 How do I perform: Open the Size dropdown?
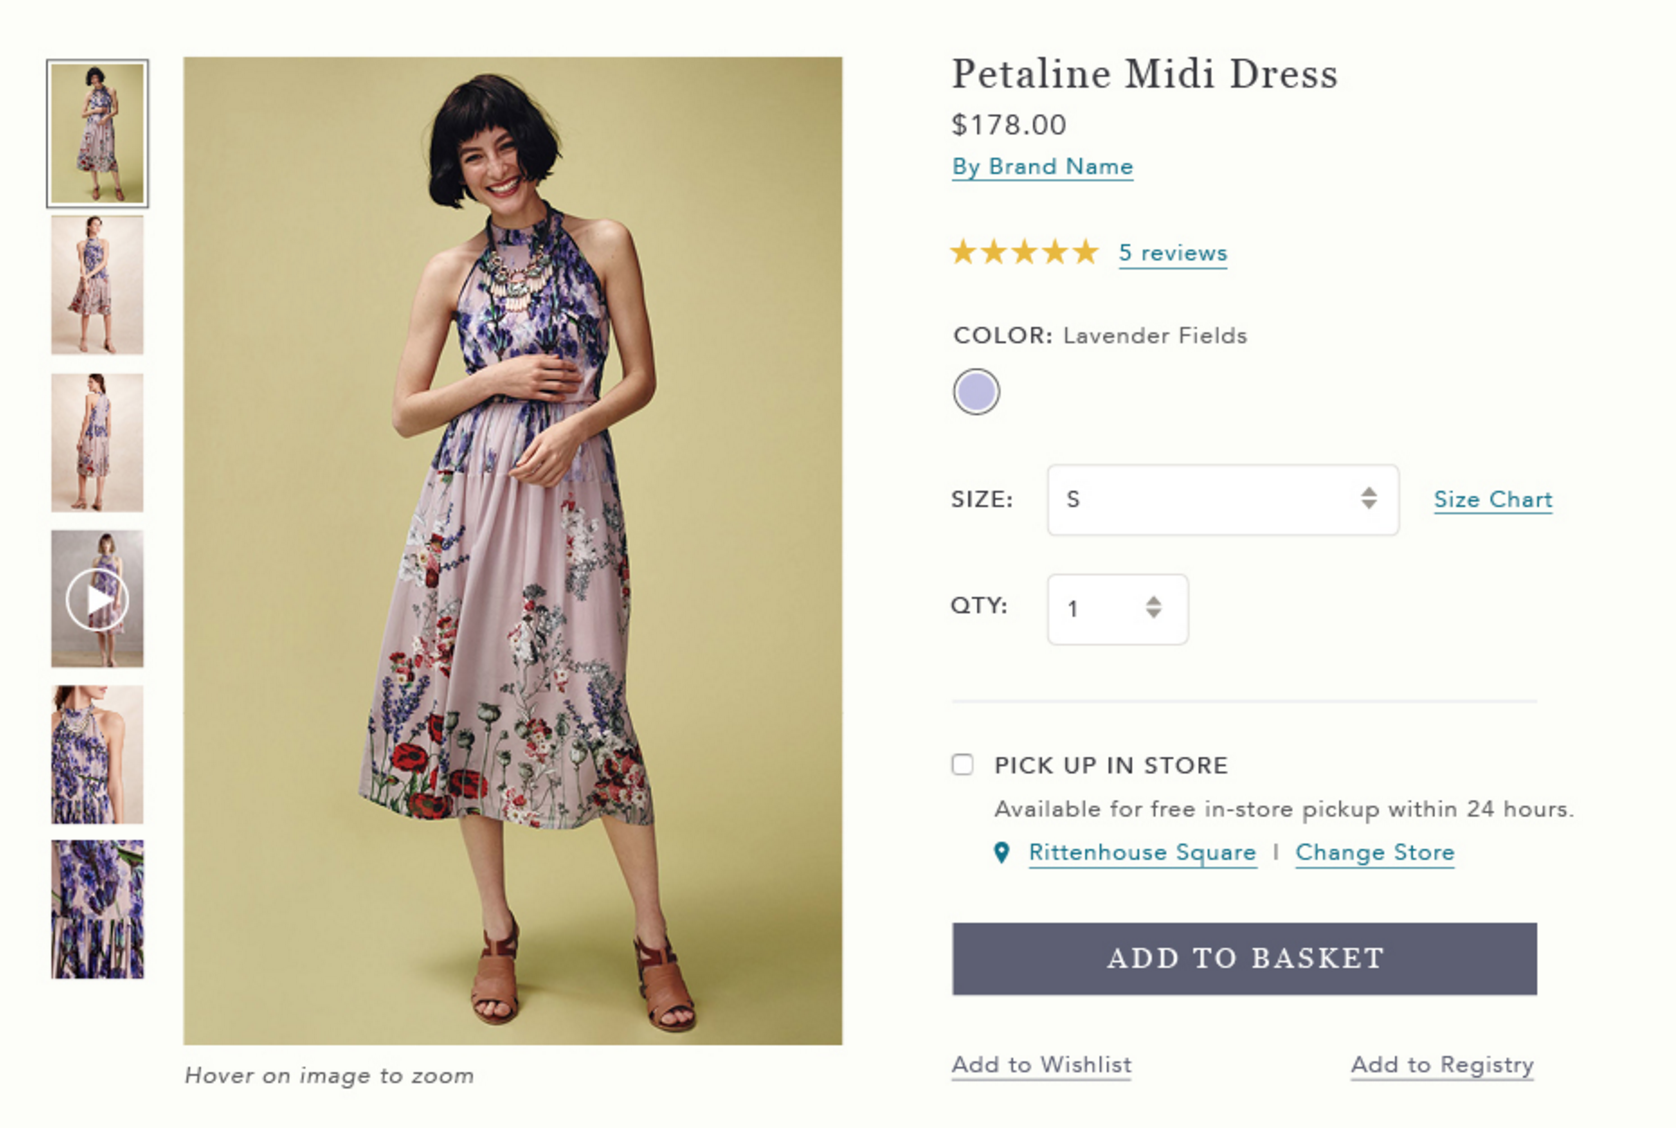(1221, 499)
